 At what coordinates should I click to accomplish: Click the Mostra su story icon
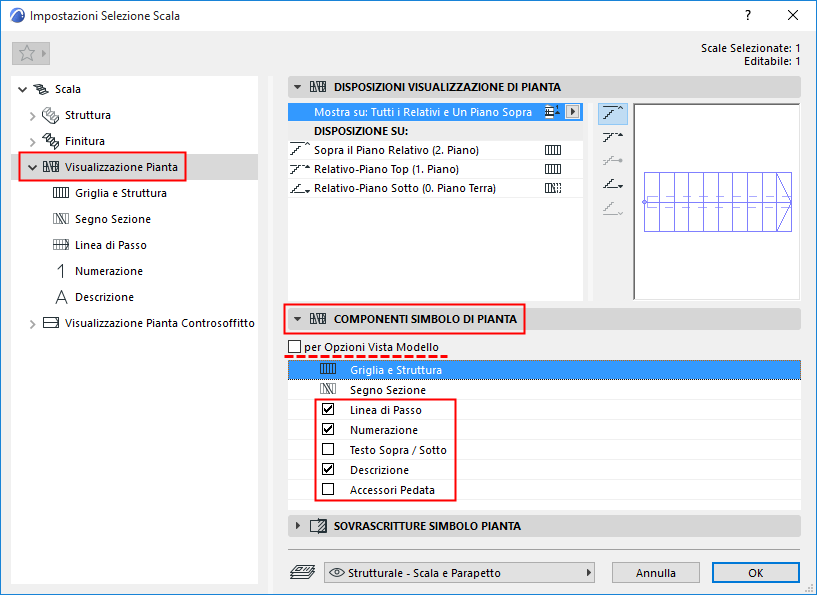click(x=552, y=111)
